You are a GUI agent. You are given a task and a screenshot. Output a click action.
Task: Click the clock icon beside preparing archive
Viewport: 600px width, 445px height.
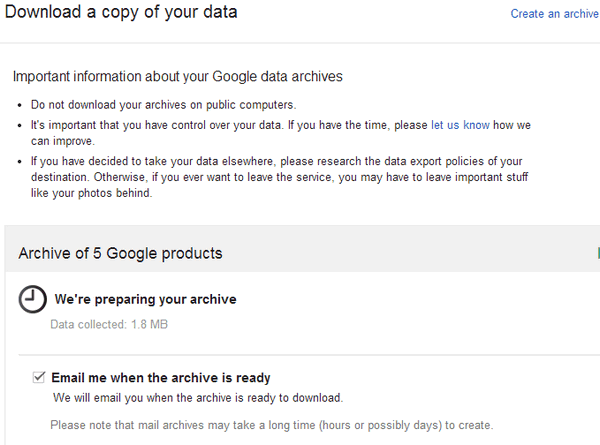[x=33, y=299]
